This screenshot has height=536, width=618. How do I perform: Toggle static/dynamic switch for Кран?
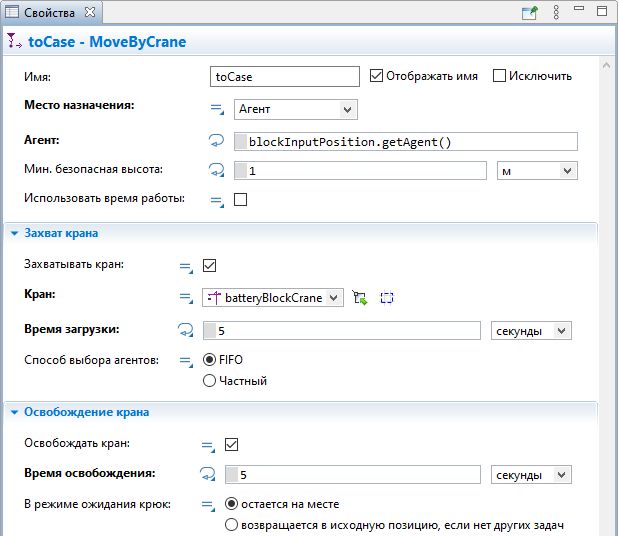(x=186, y=298)
